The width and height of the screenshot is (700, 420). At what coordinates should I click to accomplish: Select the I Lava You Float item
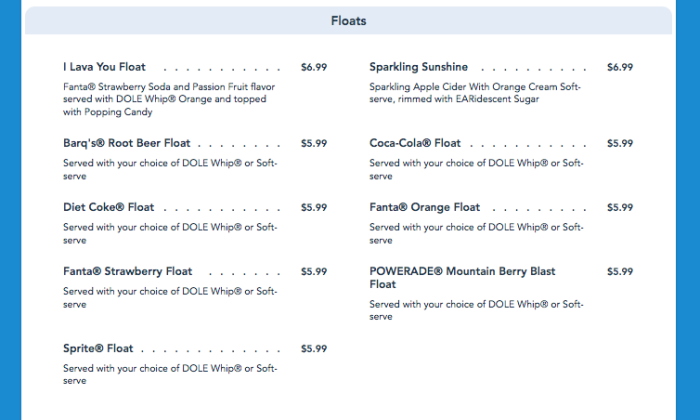pyautogui.click(x=104, y=67)
